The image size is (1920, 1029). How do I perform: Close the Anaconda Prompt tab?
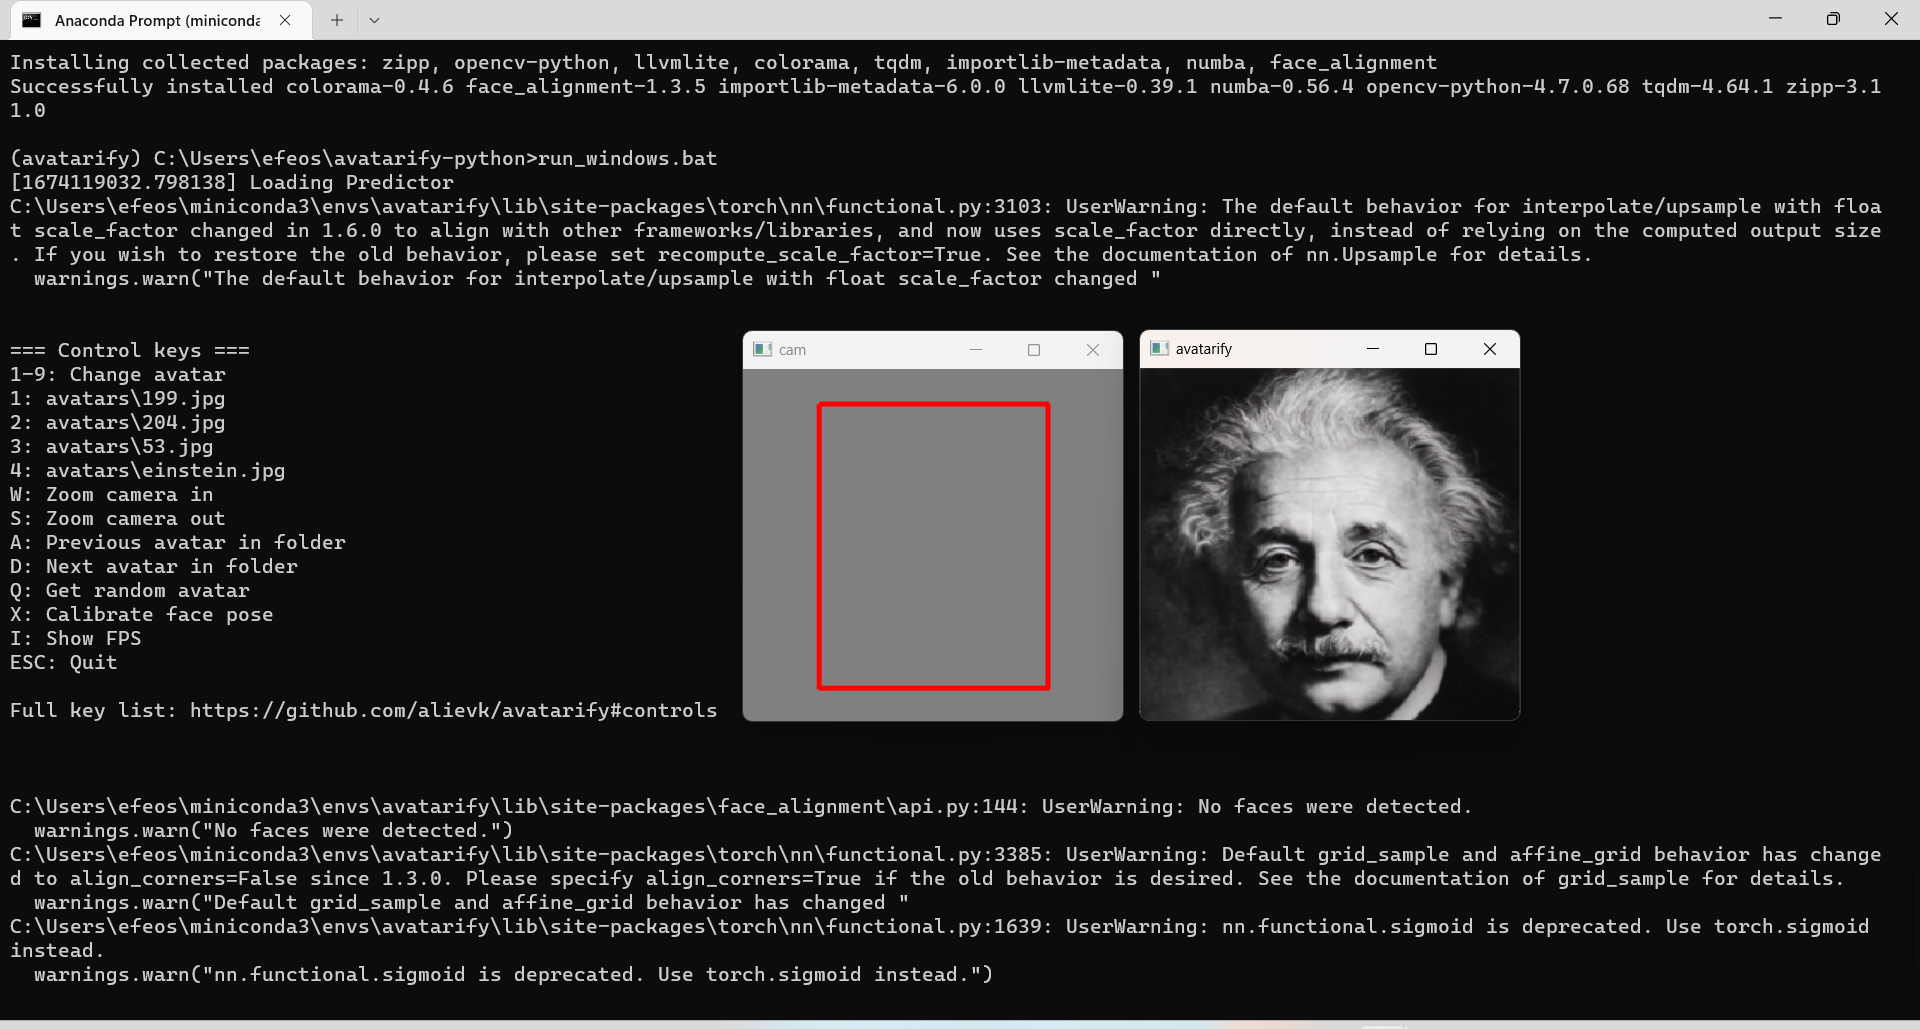(x=286, y=20)
